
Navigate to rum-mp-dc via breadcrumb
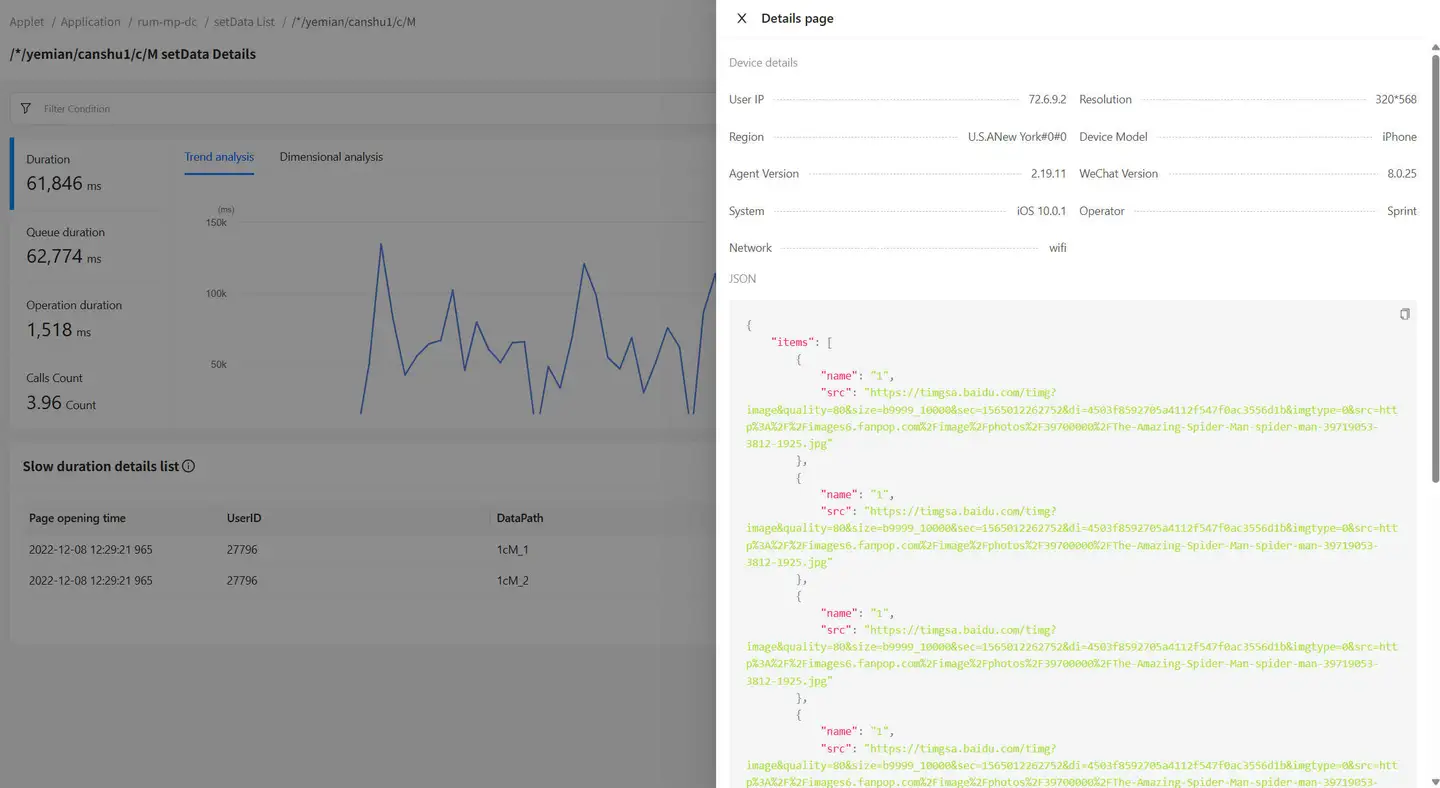pyautogui.click(x=166, y=21)
